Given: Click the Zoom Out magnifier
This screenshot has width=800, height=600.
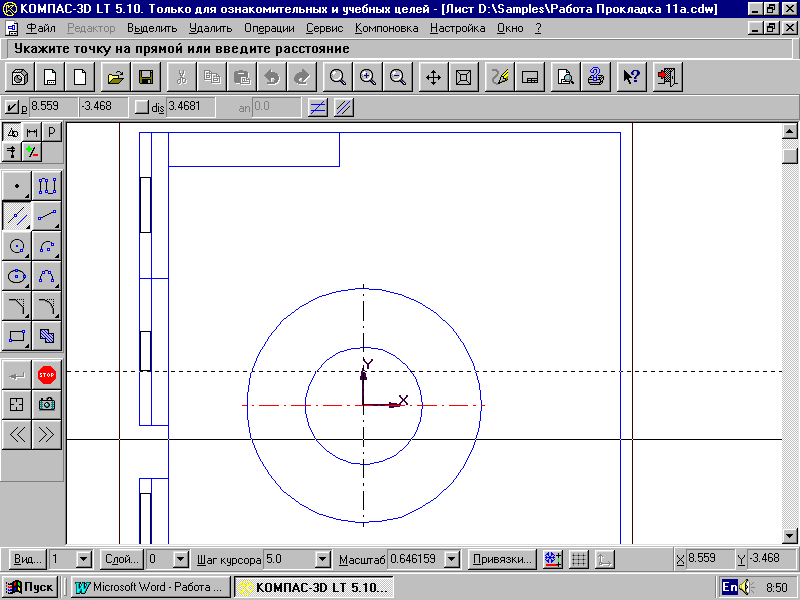Looking at the screenshot, I should click(x=398, y=77).
